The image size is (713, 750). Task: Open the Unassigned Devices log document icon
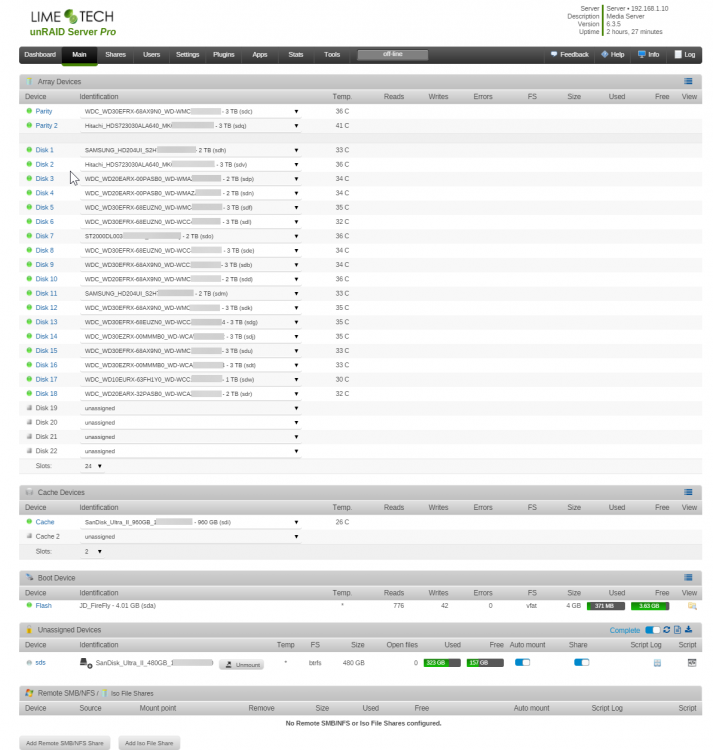coord(677,629)
